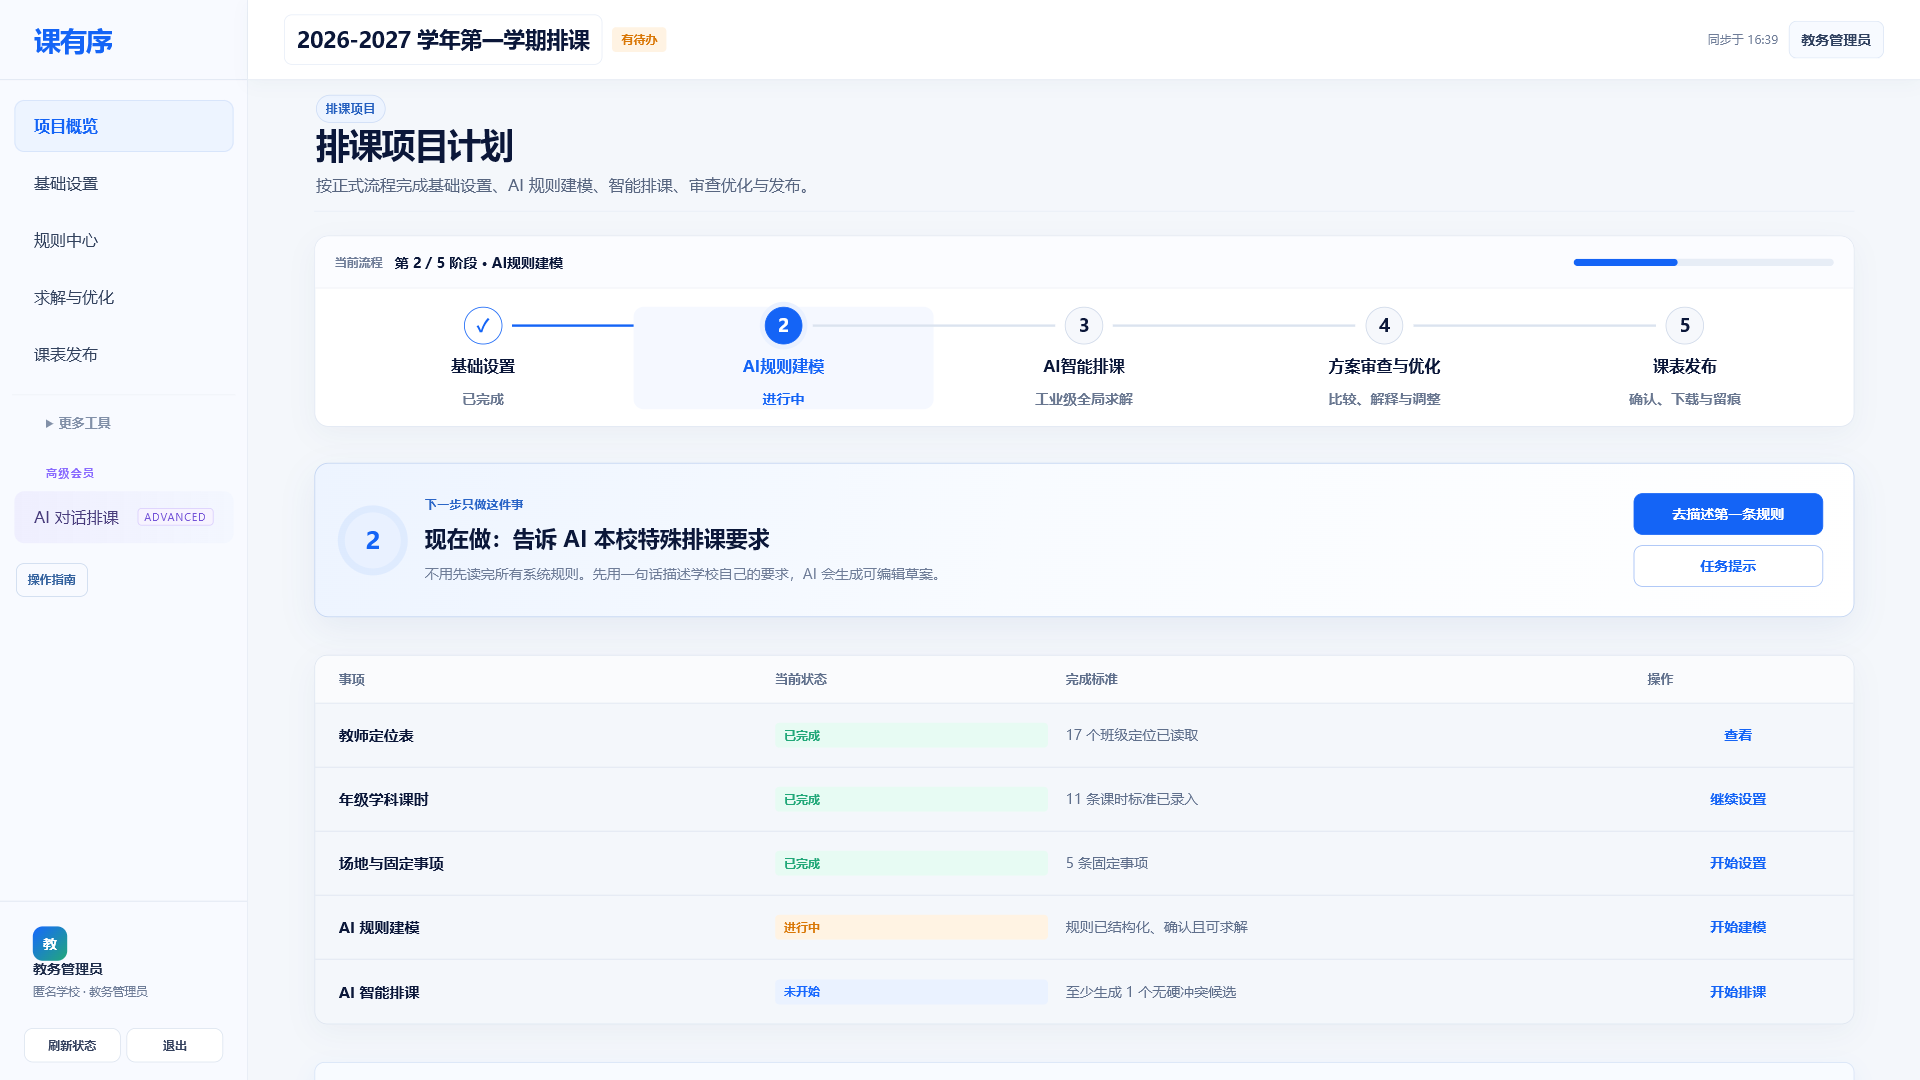Click the 课有序 logo
Screen dimensions: 1920x1080
73,41
